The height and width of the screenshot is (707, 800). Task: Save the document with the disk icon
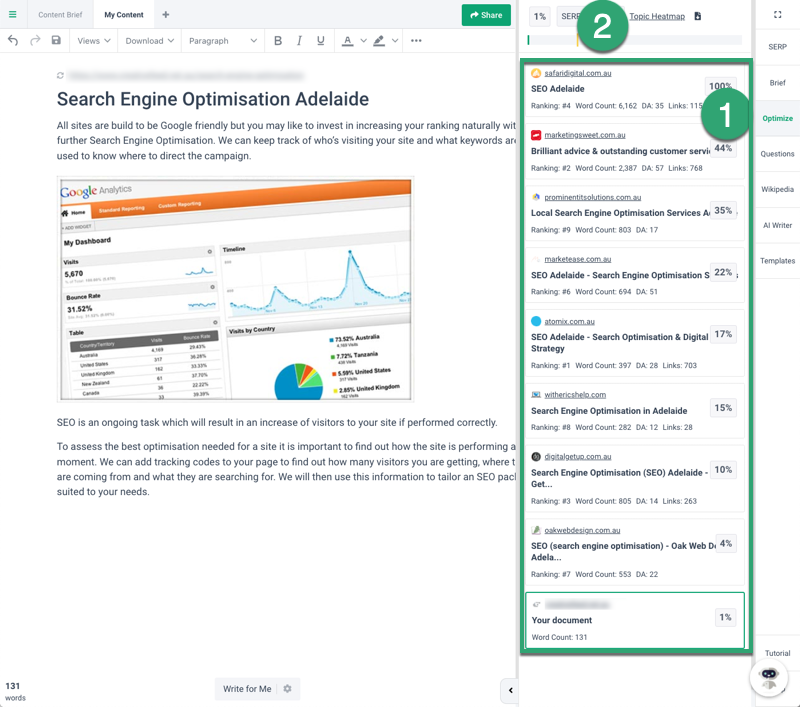pos(56,40)
